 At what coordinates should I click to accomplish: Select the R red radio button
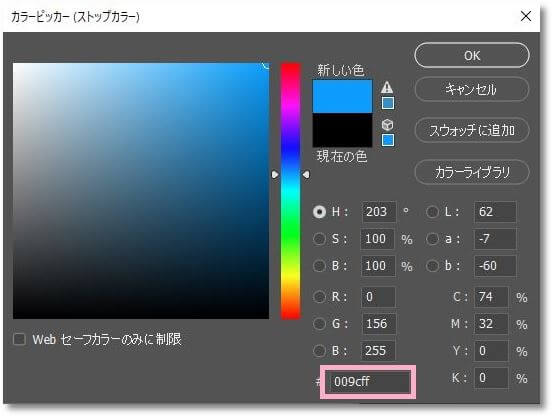point(319,297)
